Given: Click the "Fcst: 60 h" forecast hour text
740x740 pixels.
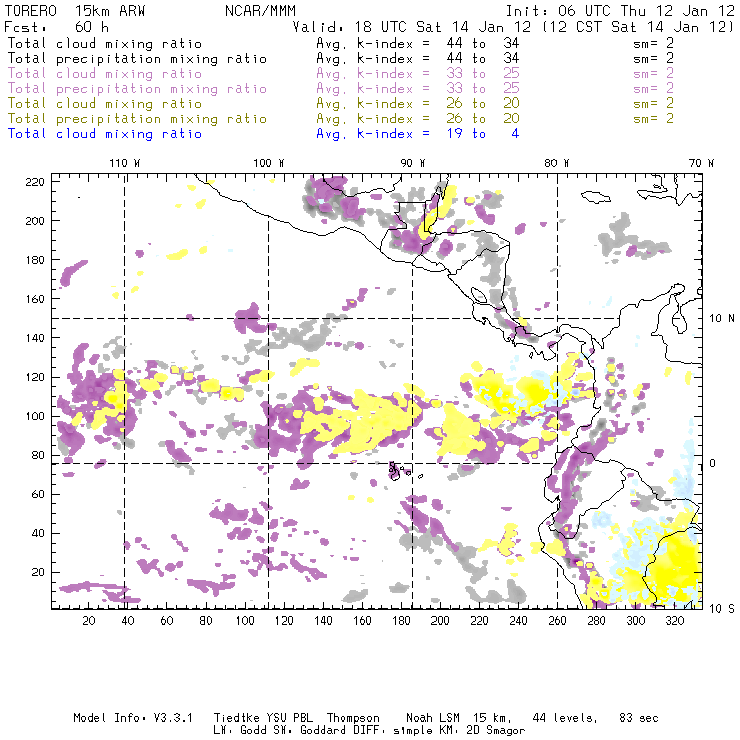Looking at the screenshot, I should (56, 27).
